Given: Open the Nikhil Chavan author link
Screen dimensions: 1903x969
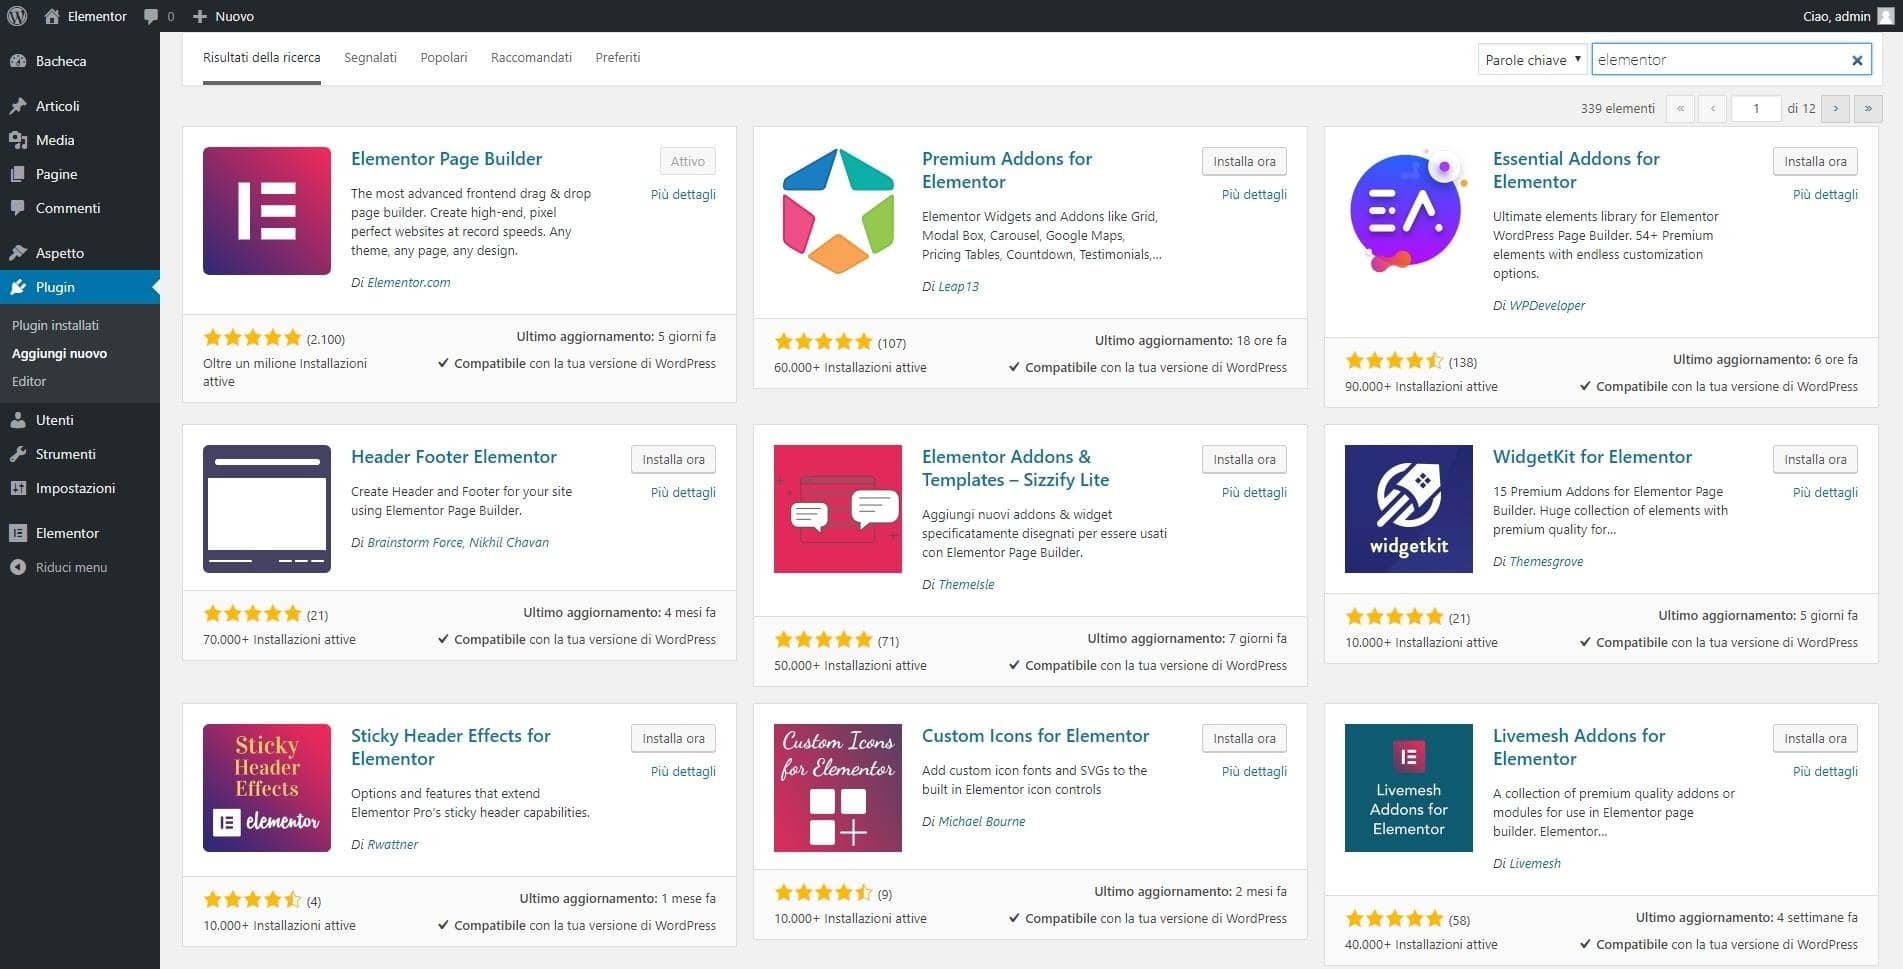Looking at the screenshot, I should [x=509, y=542].
